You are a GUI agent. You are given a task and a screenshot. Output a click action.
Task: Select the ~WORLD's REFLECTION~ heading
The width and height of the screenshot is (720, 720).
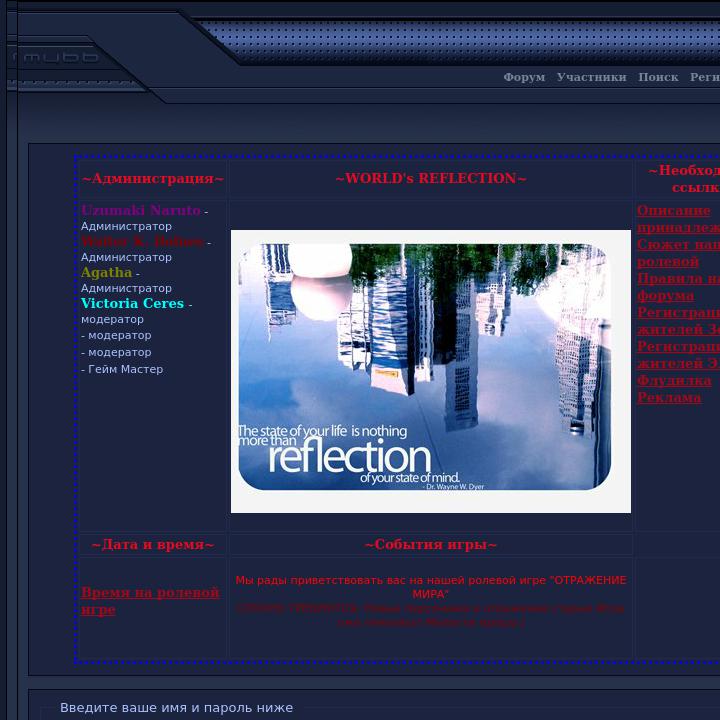coord(431,178)
